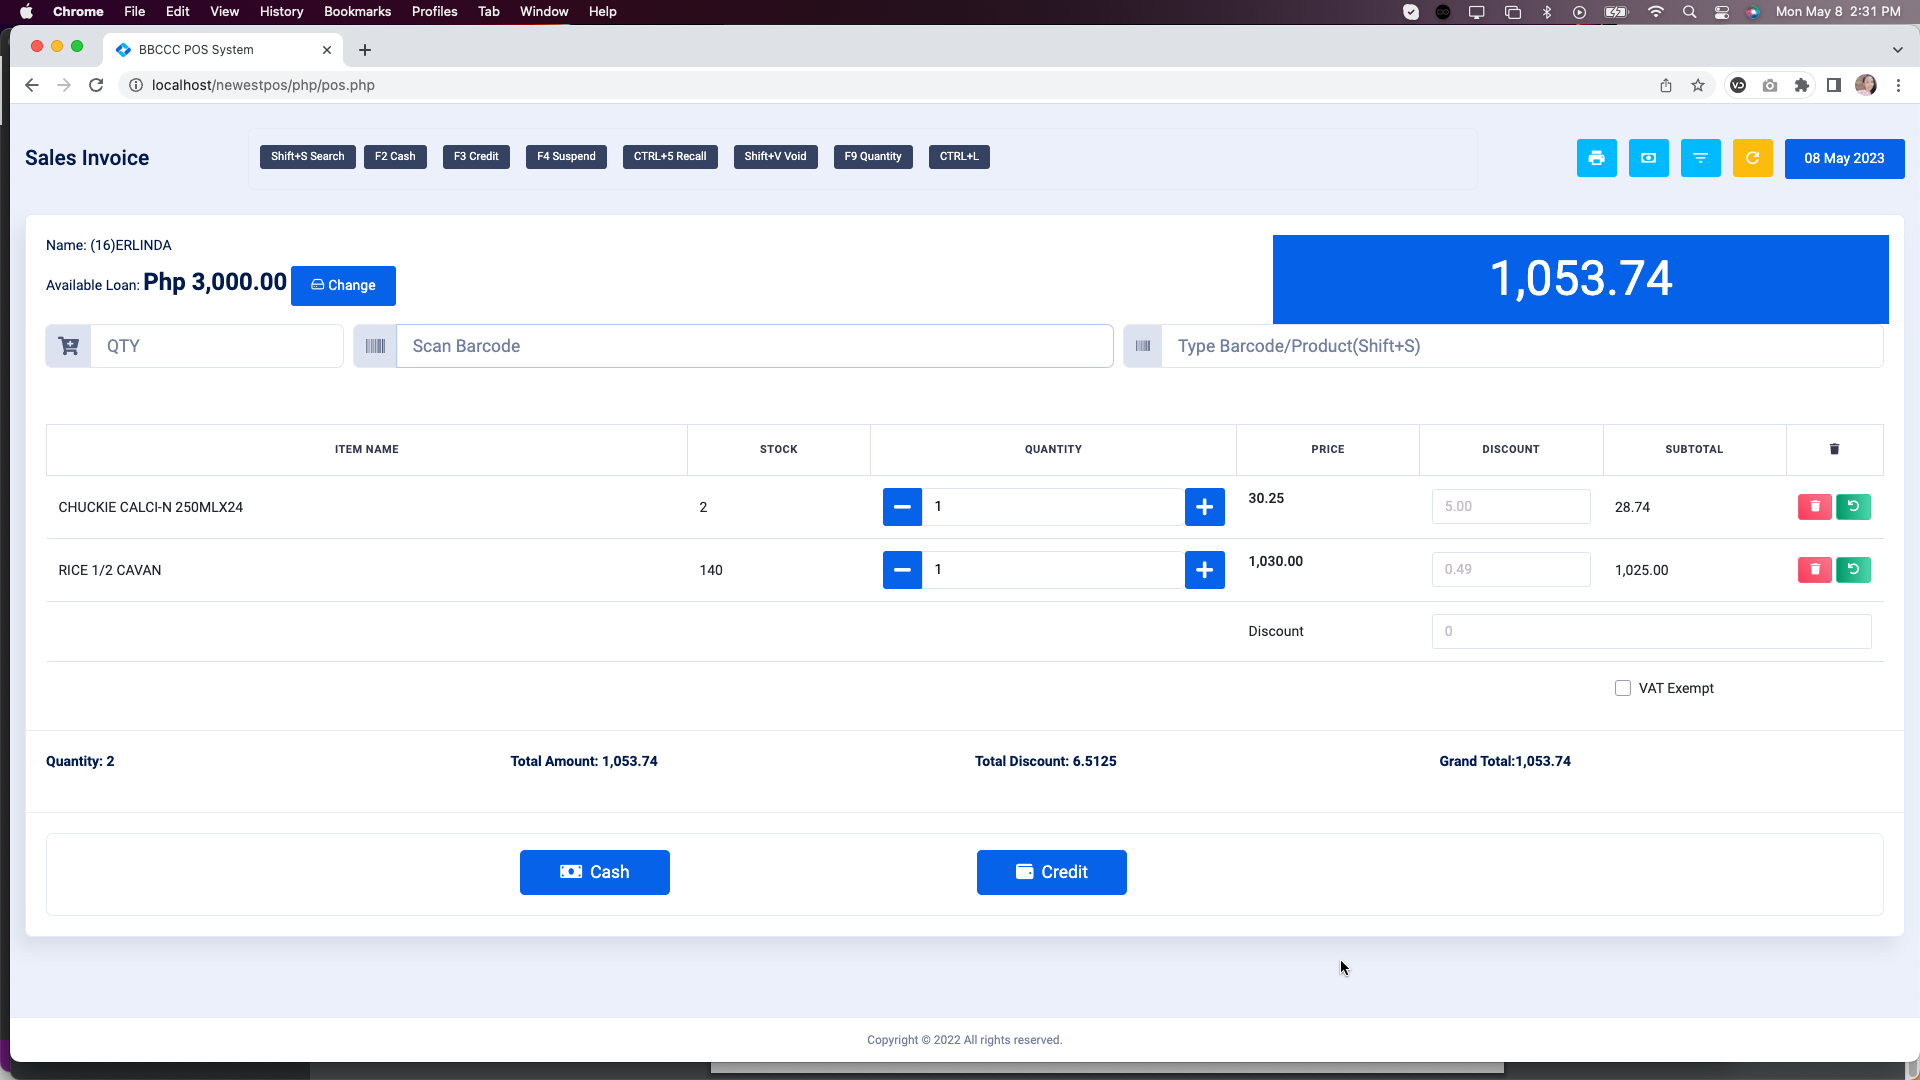The height and width of the screenshot is (1080, 1920).
Task: Click the cash register icon button
Action: tap(1648, 158)
